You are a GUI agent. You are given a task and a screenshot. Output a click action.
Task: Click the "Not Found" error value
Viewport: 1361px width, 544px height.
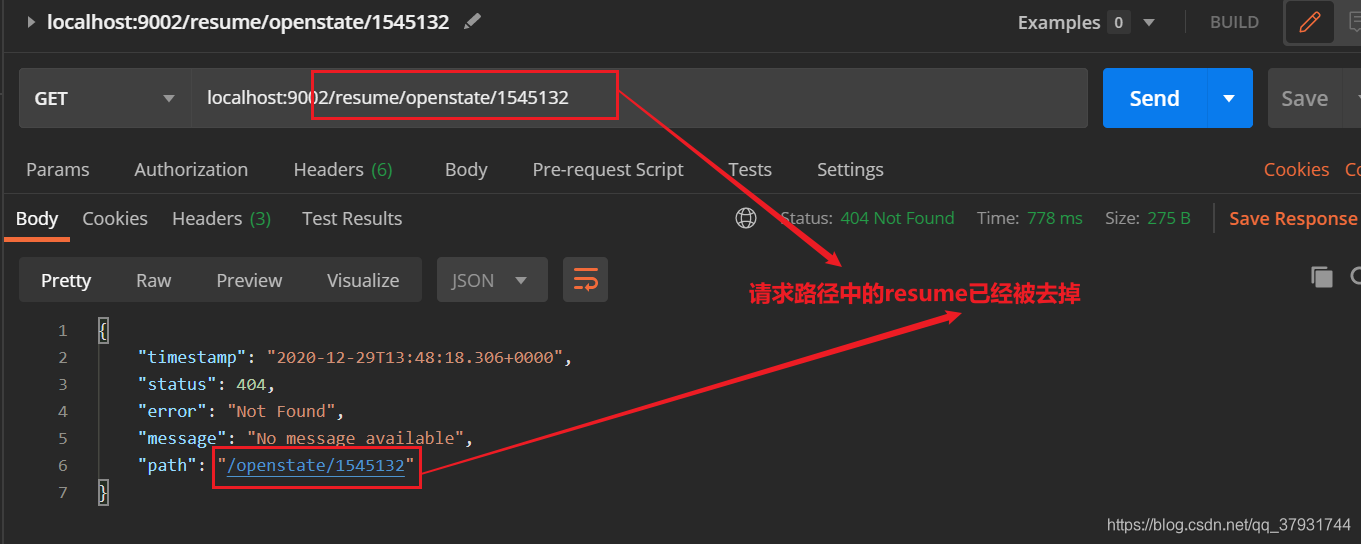click(284, 411)
